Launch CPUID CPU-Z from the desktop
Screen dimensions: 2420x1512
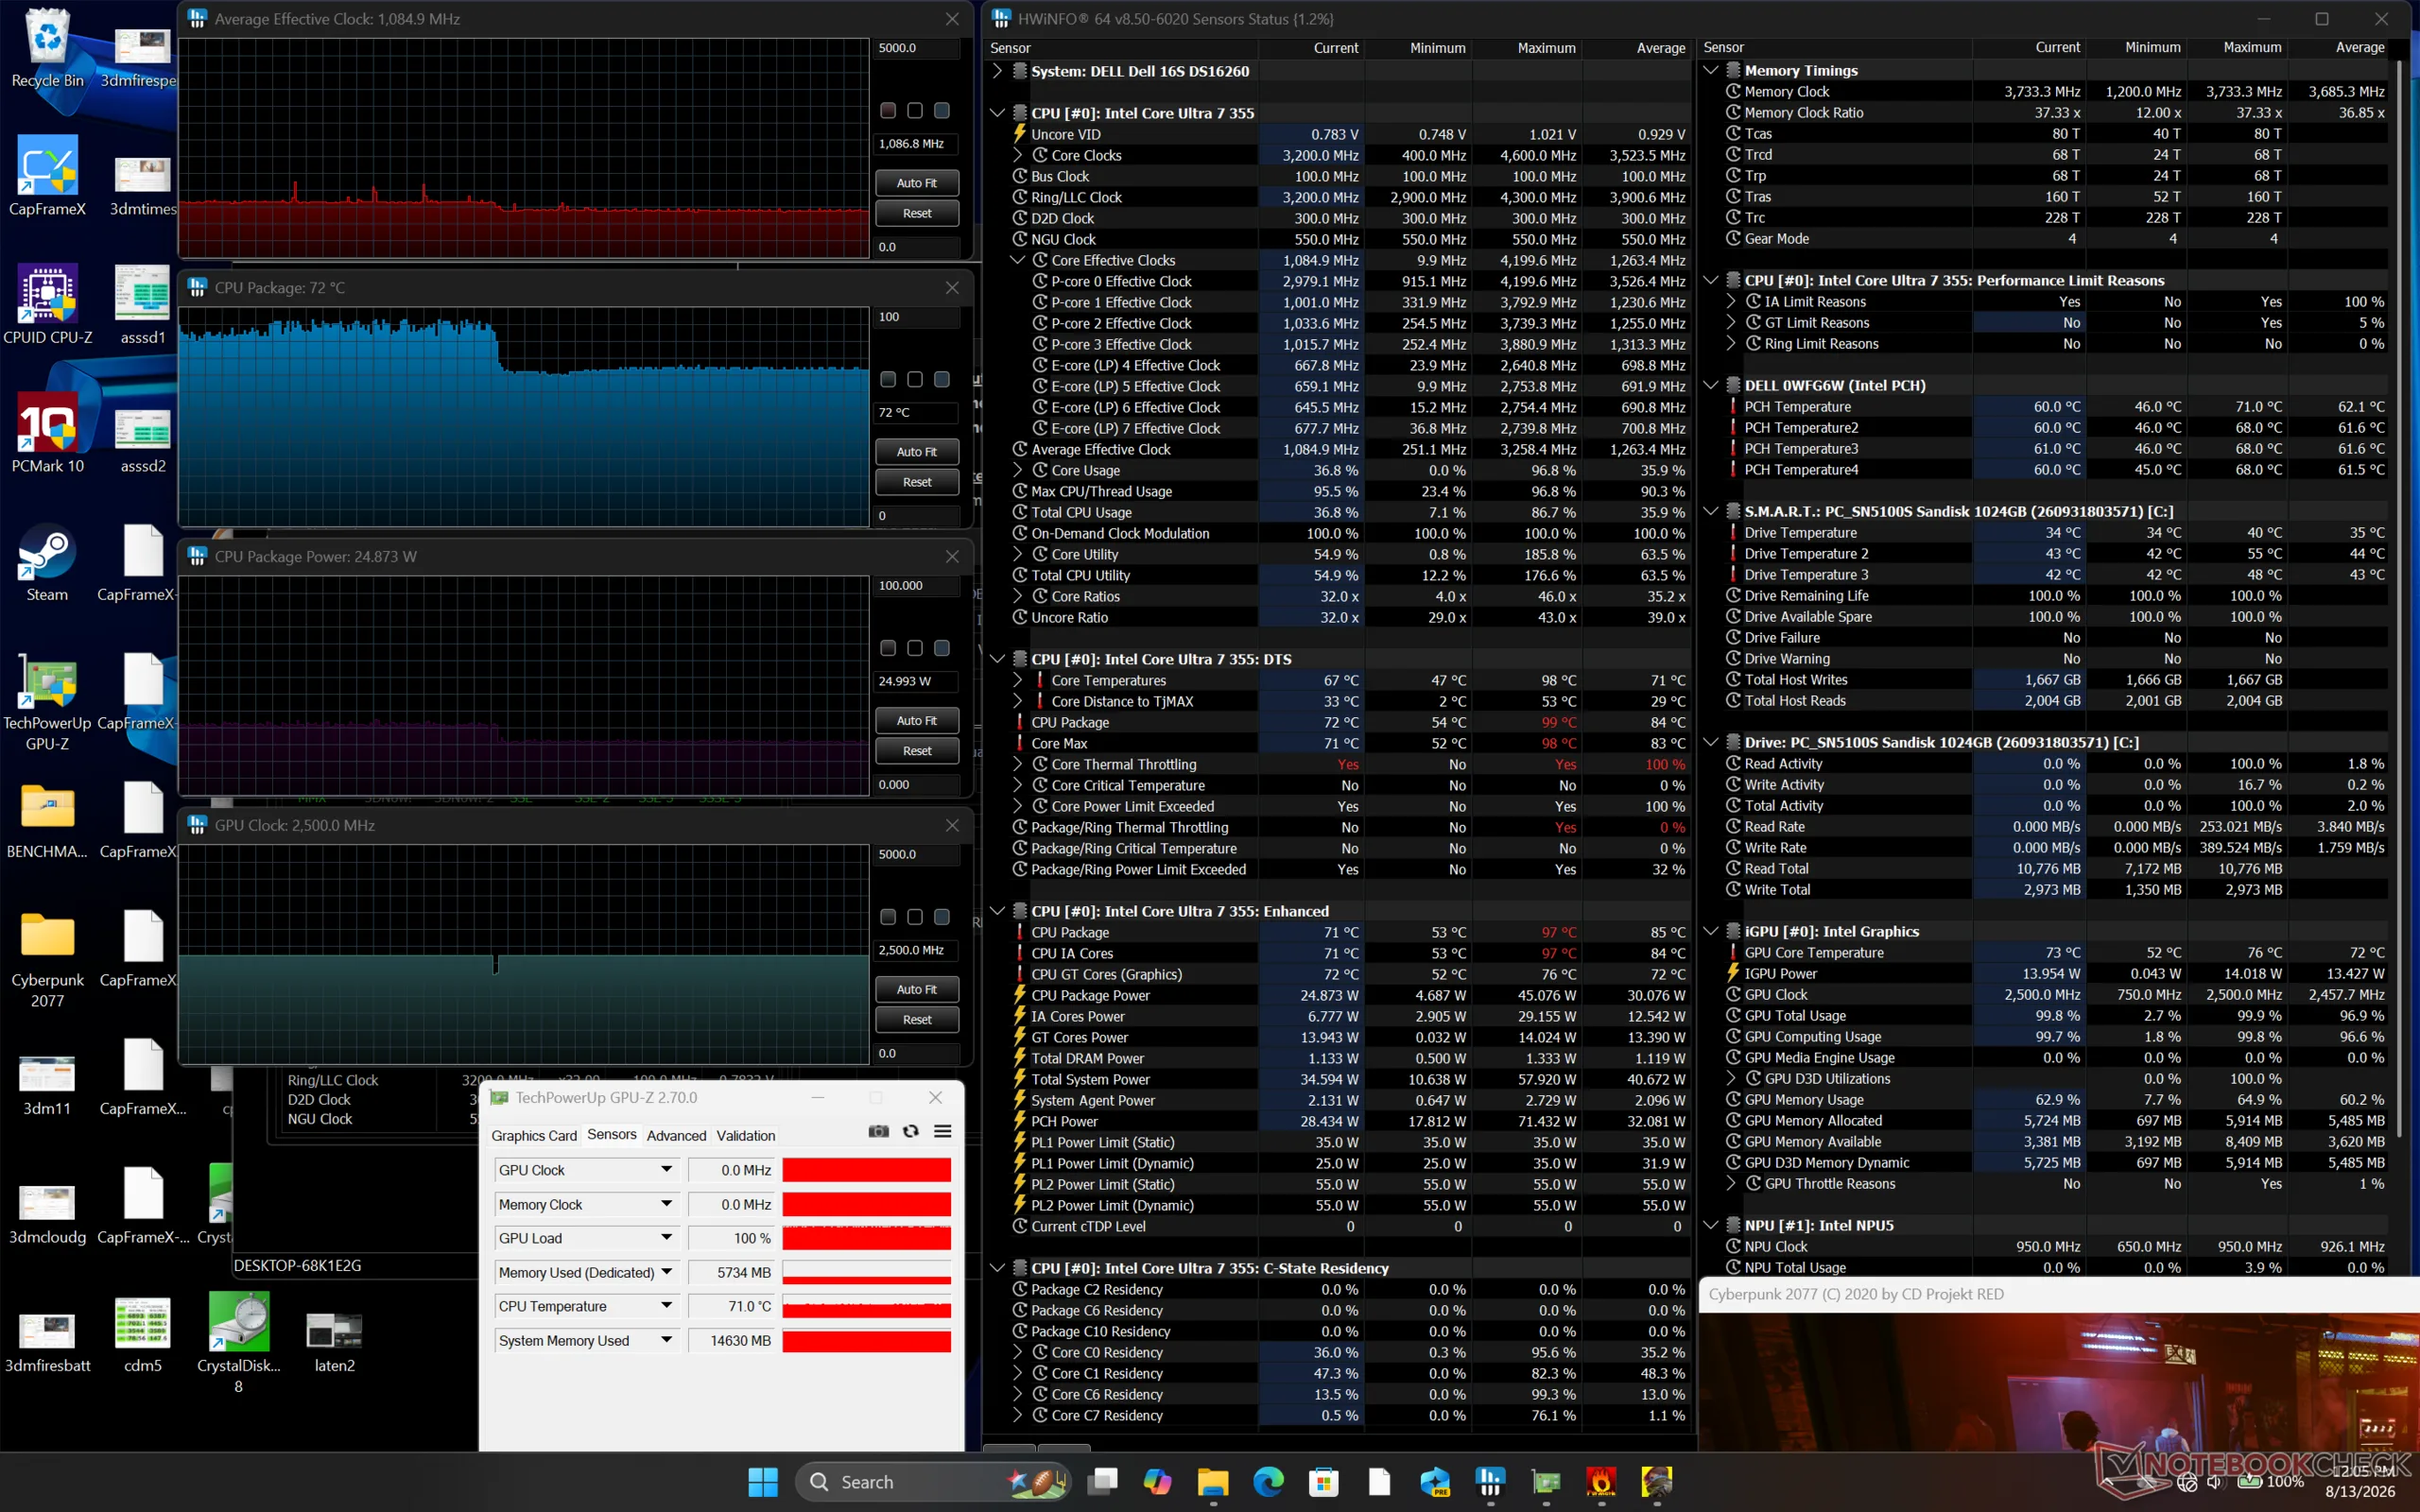pos(47,305)
